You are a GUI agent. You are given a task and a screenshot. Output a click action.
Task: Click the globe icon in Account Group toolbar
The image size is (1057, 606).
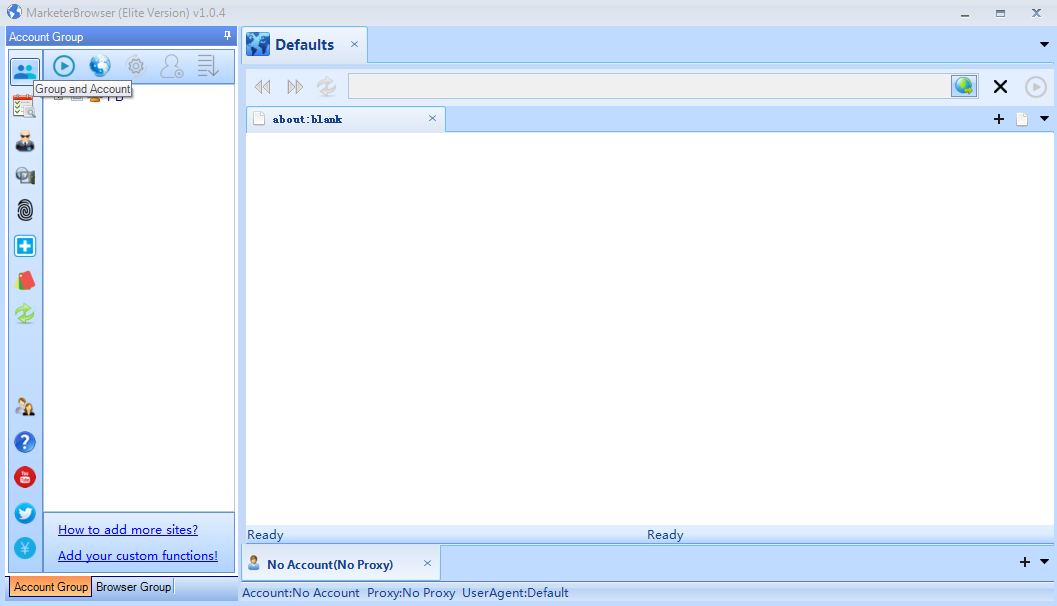pos(100,66)
